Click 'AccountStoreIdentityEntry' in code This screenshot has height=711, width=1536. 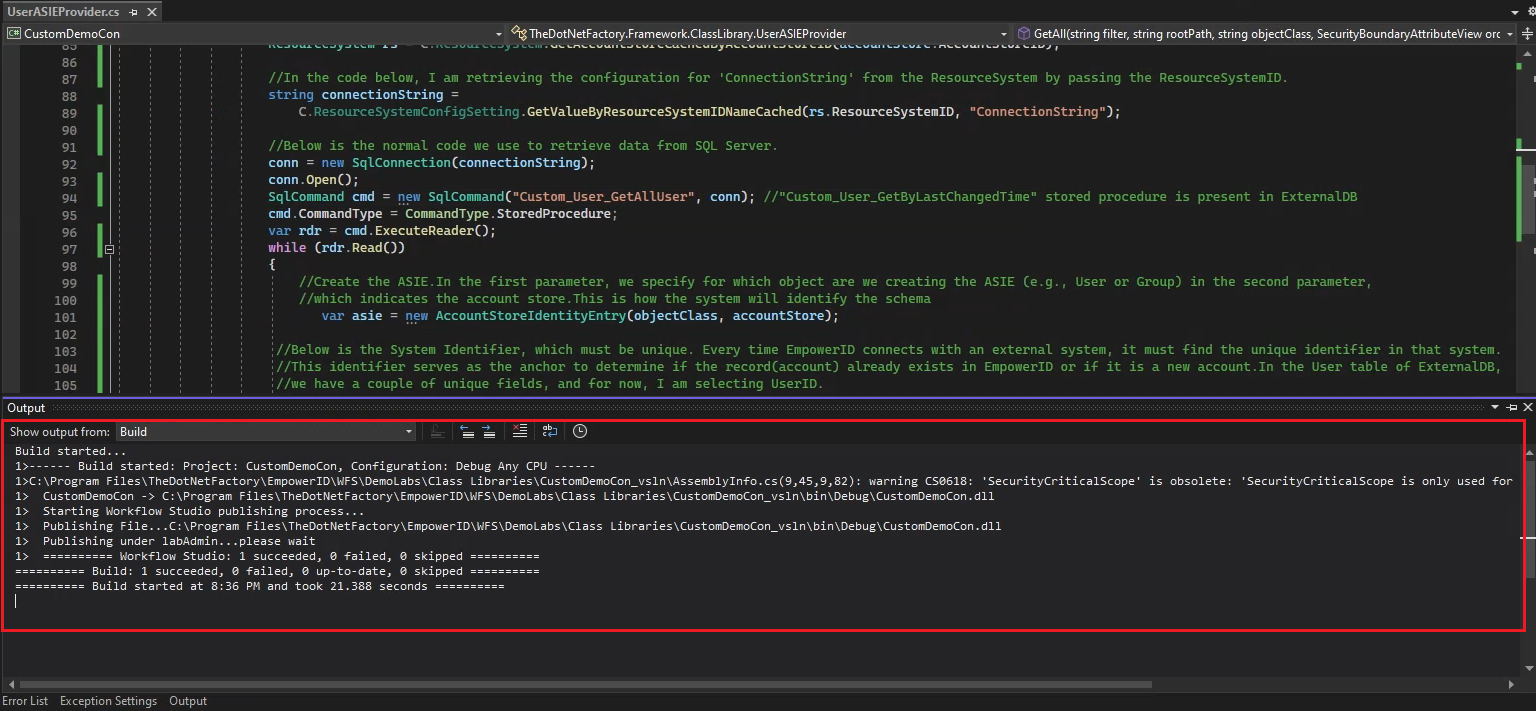pyautogui.click(x=530, y=316)
